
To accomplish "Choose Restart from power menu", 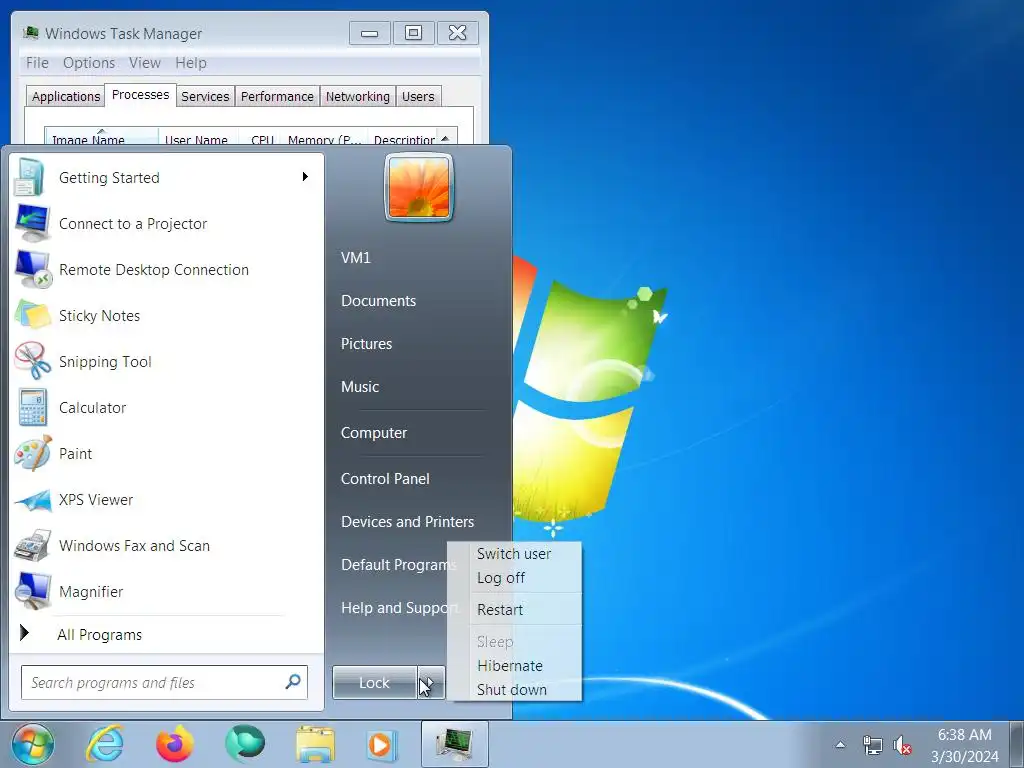I will (500, 610).
